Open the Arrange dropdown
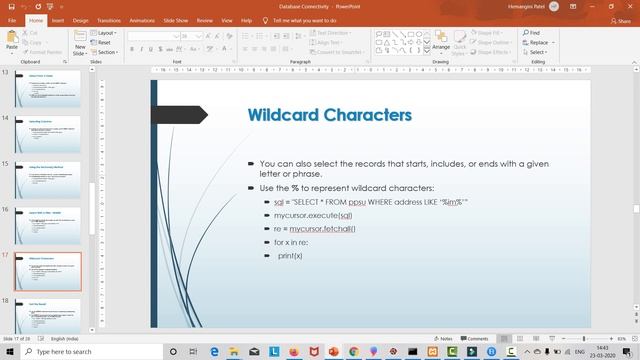Viewport: 640px width, 360px height. coord(441,43)
